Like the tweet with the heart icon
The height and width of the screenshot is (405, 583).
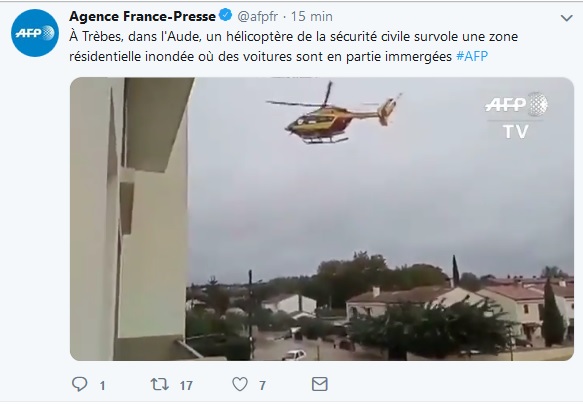coord(240,384)
